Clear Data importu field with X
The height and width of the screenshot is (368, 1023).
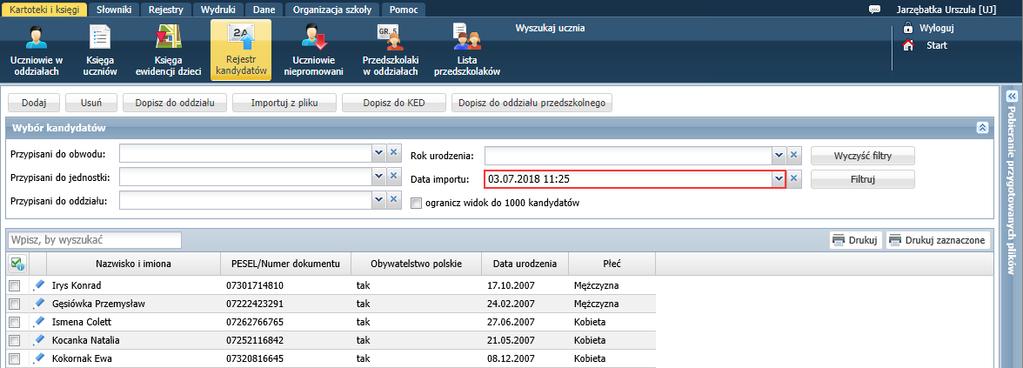tap(793, 179)
